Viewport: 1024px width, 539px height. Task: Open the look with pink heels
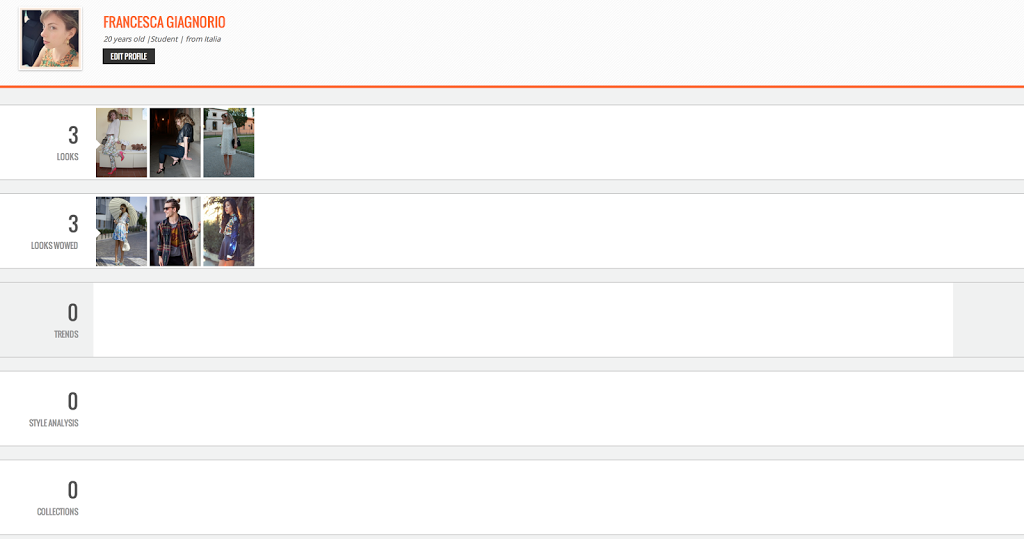coord(121,142)
